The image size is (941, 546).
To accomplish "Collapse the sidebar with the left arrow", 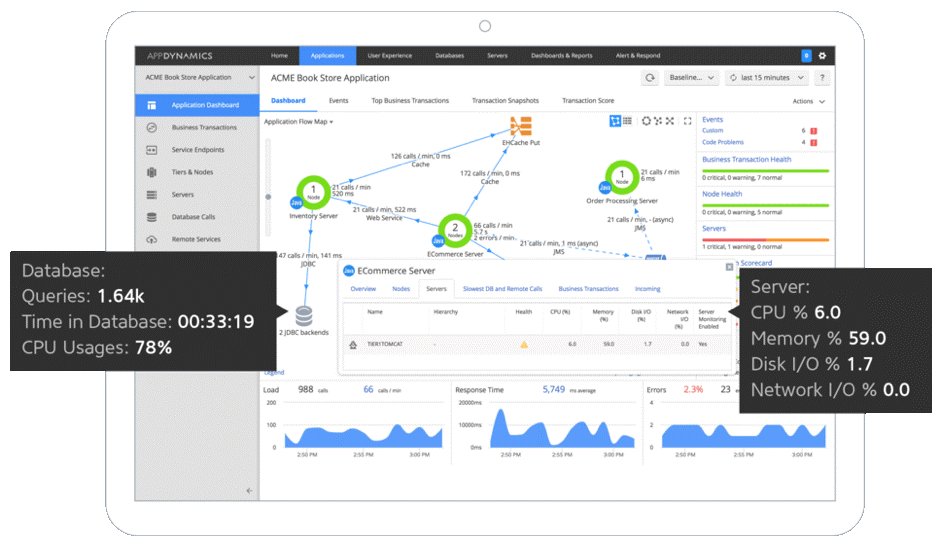I will (x=249, y=490).
